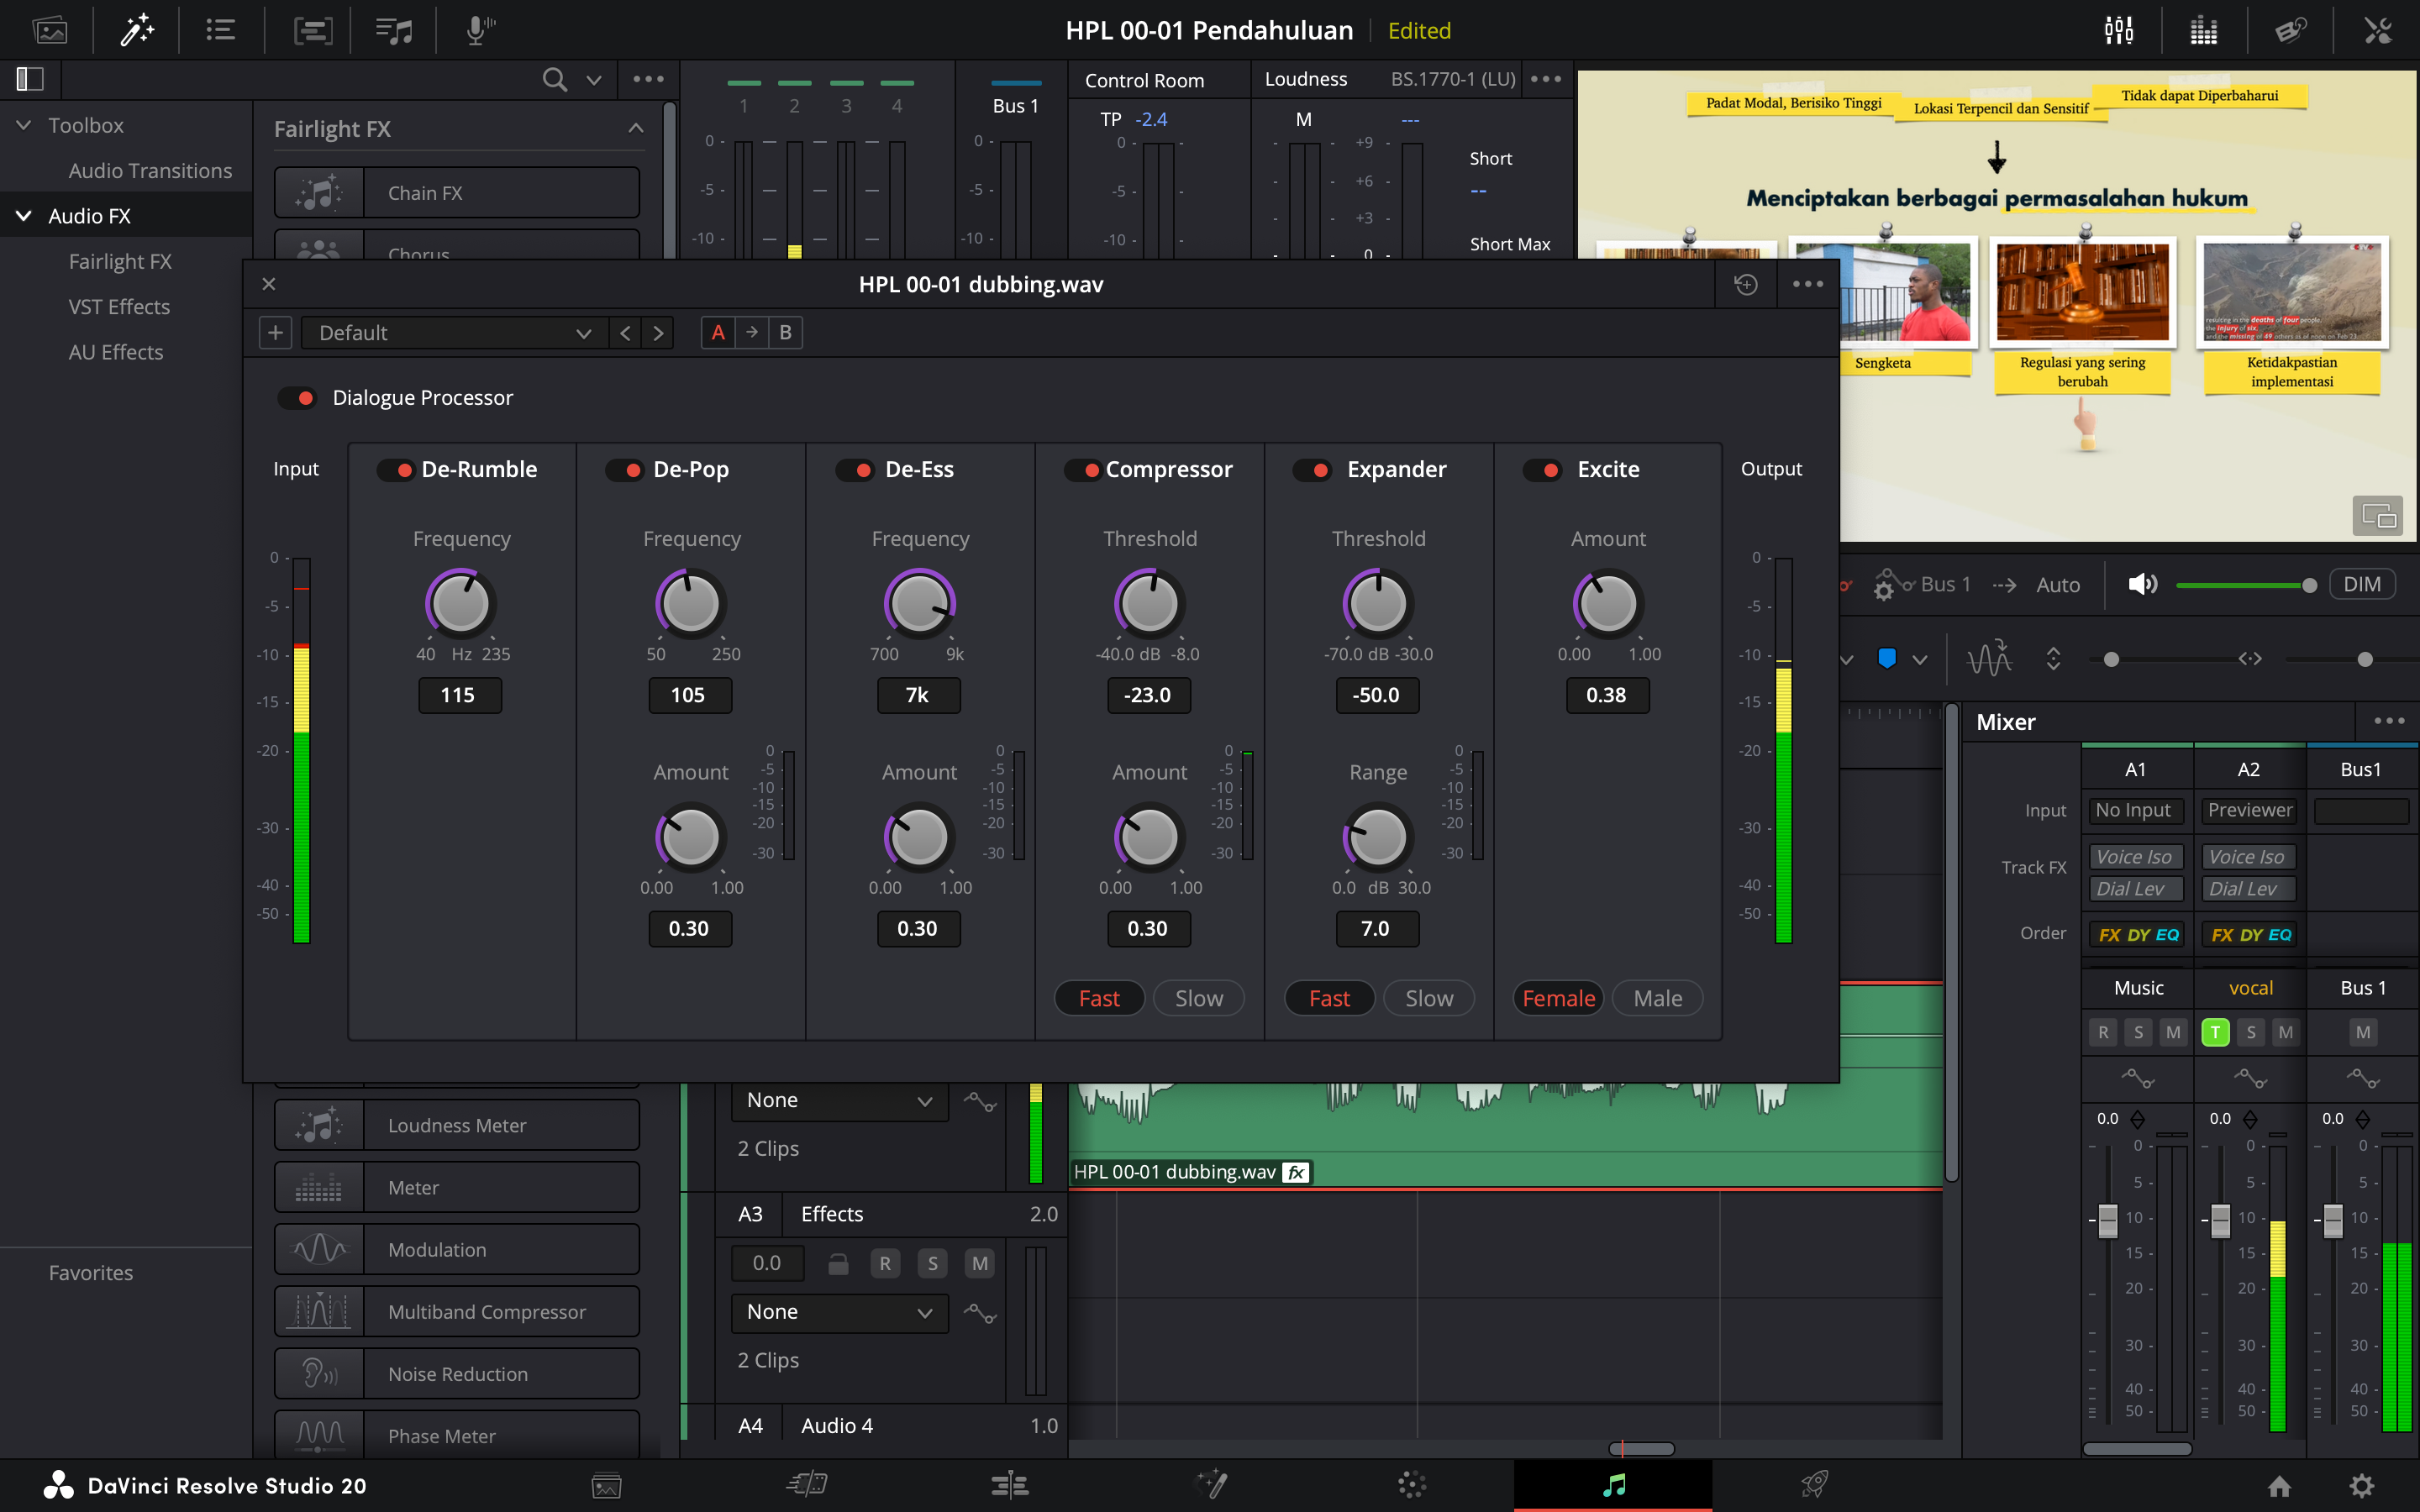Screen dimensions: 2420x1512
Task: Set the Compressor to Slow
Action: [x=1198, y=998]
